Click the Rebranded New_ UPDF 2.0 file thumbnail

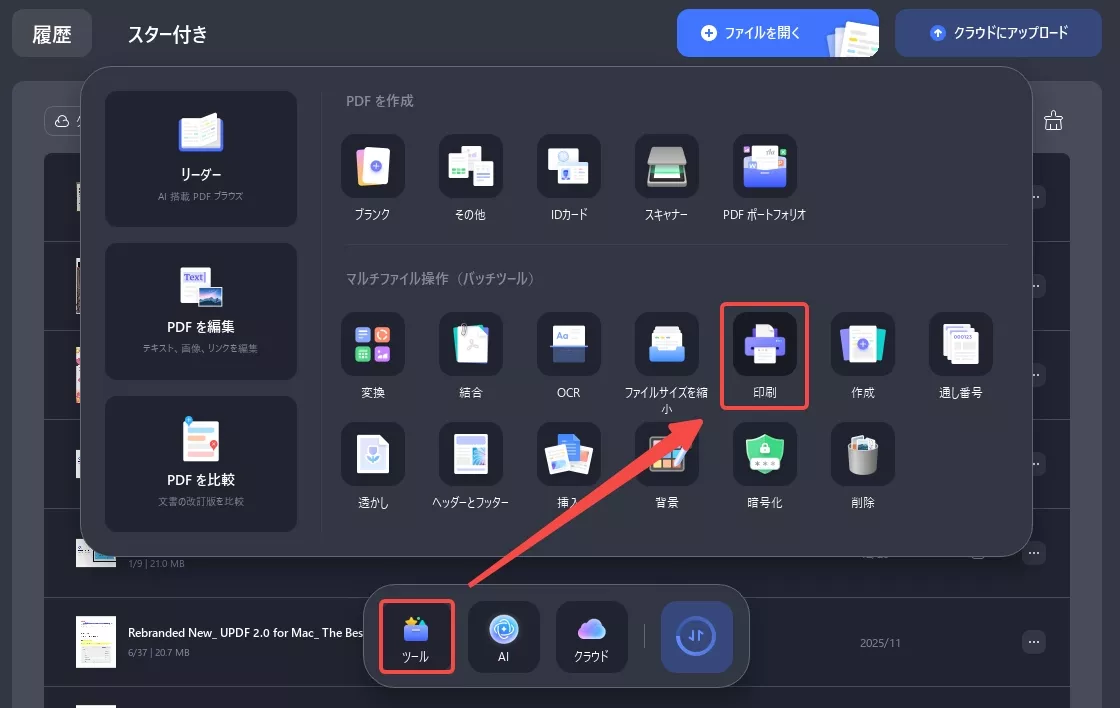[97, 641]
